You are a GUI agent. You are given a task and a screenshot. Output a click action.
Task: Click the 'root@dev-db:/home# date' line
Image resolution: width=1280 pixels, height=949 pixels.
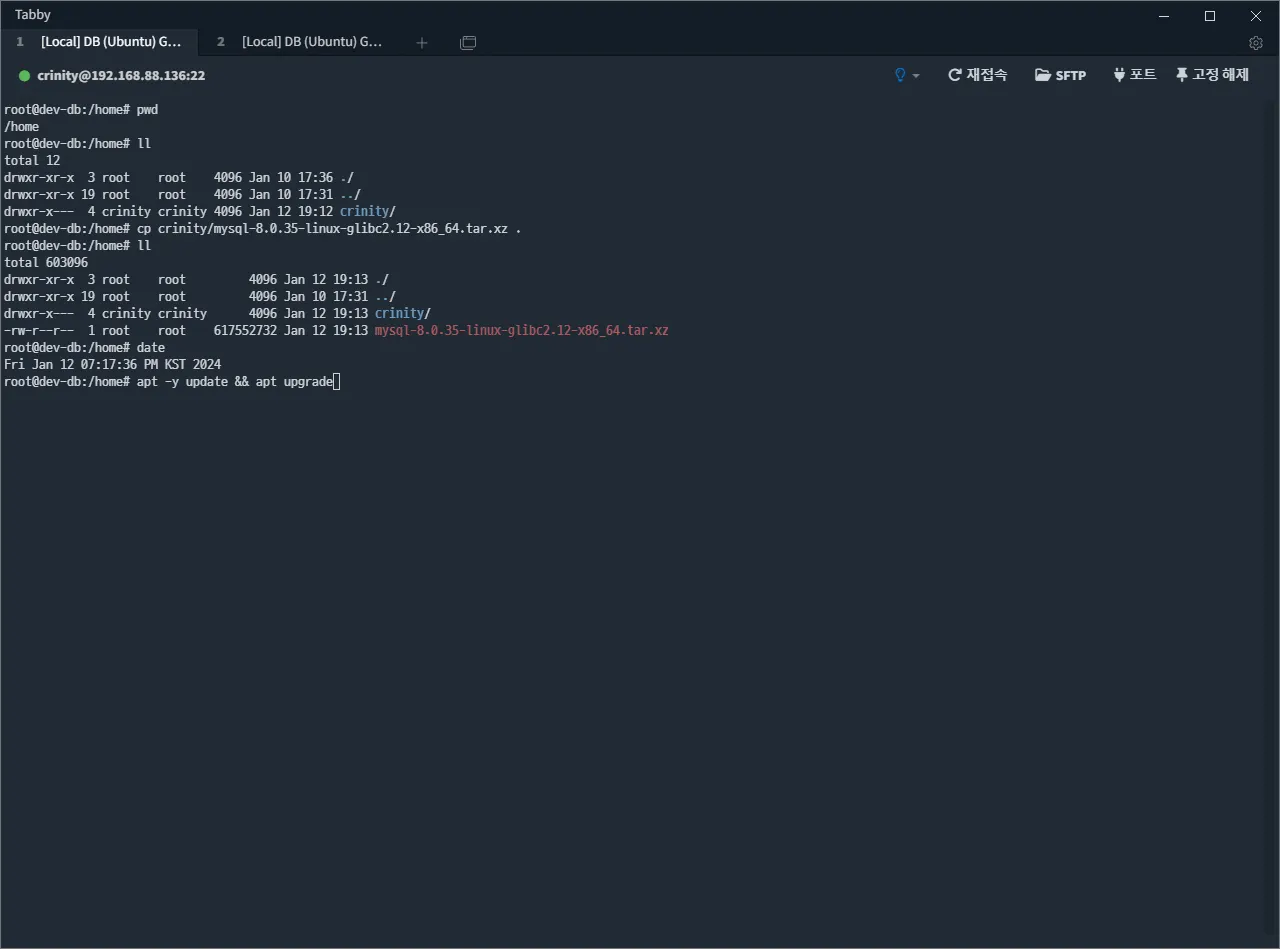(x=84, y=347)
